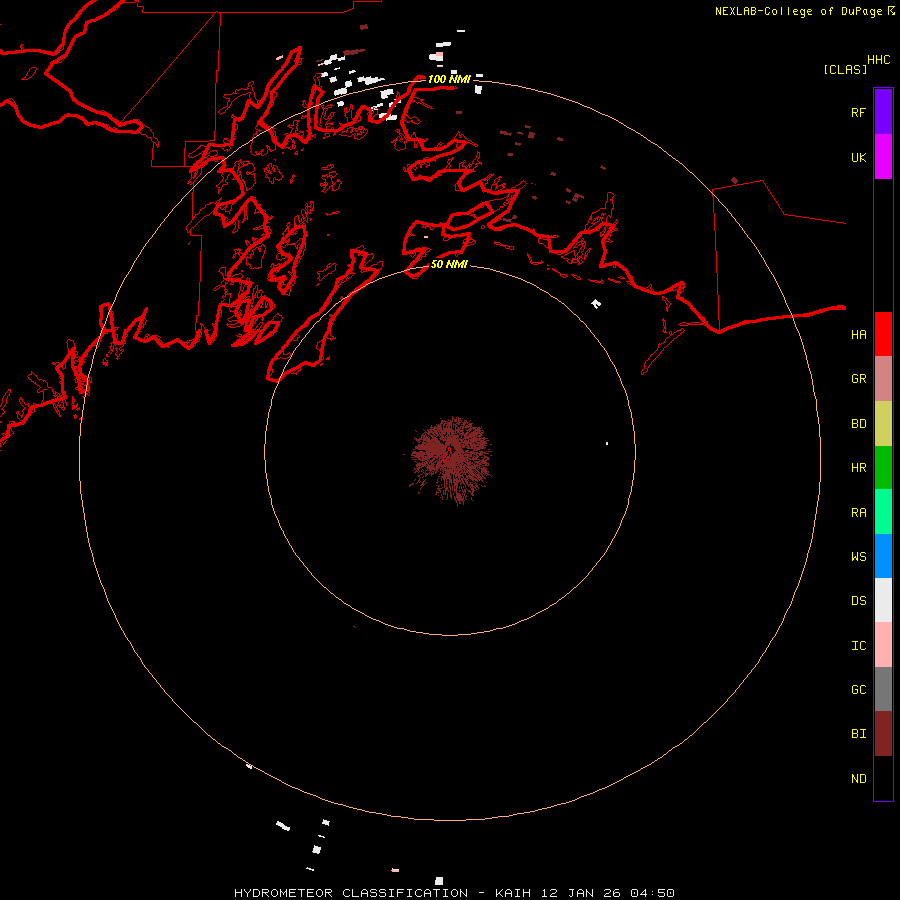Select the IC pink legend swatch
This screenshot has height=900, width=900.
point(883,645)
